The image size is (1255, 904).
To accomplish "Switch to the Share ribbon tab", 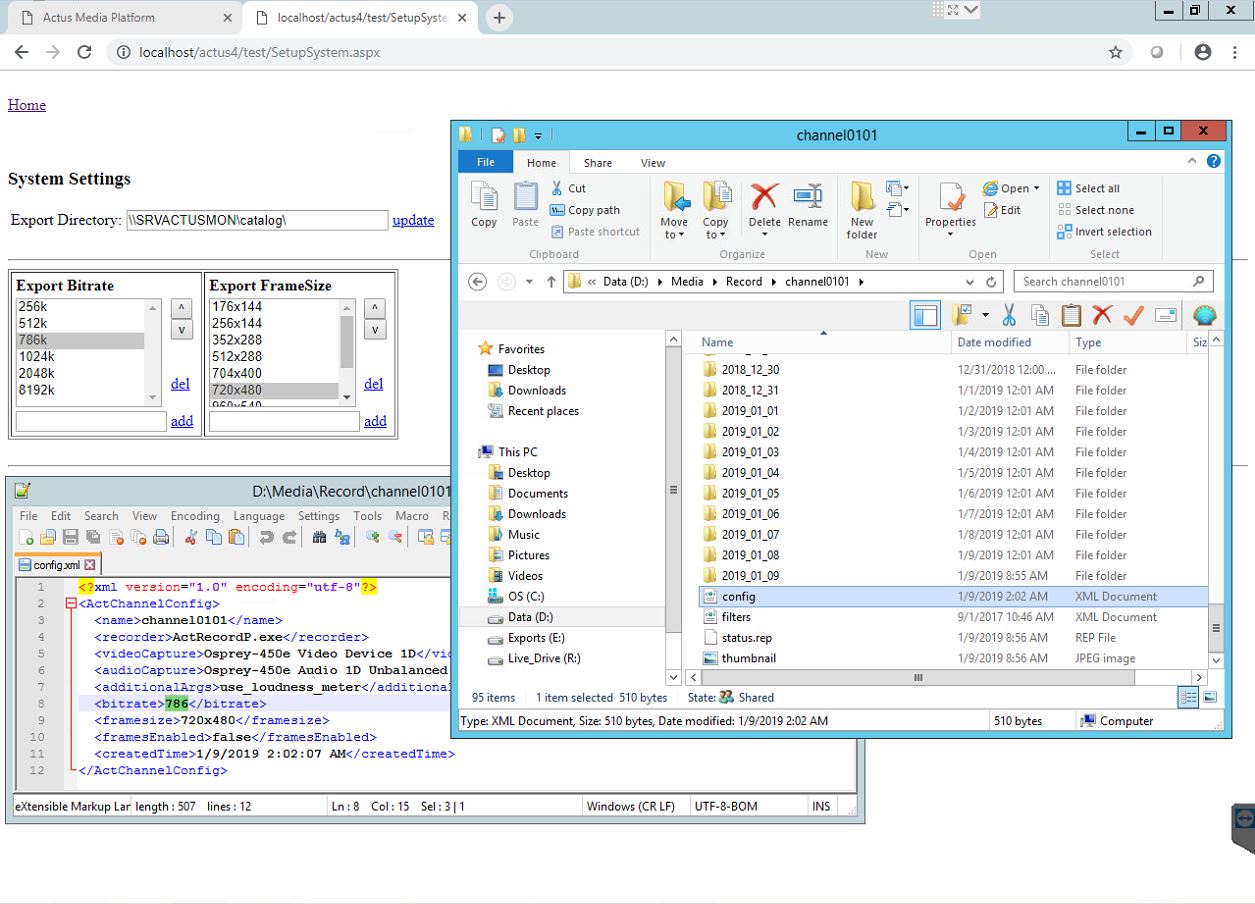I will [x=598, y=163].
